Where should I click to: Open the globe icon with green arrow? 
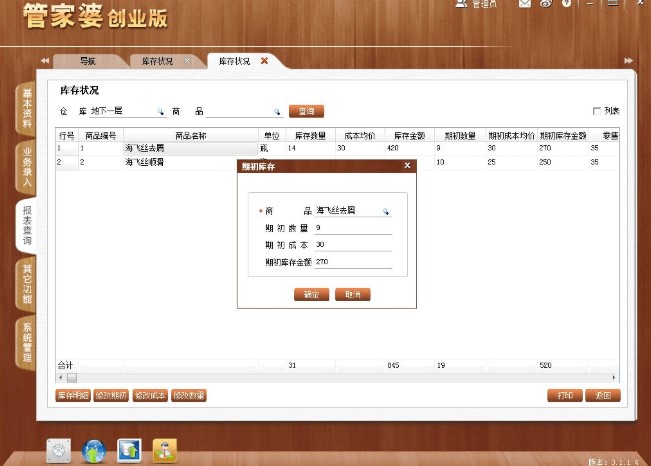[x=95, y=450]
